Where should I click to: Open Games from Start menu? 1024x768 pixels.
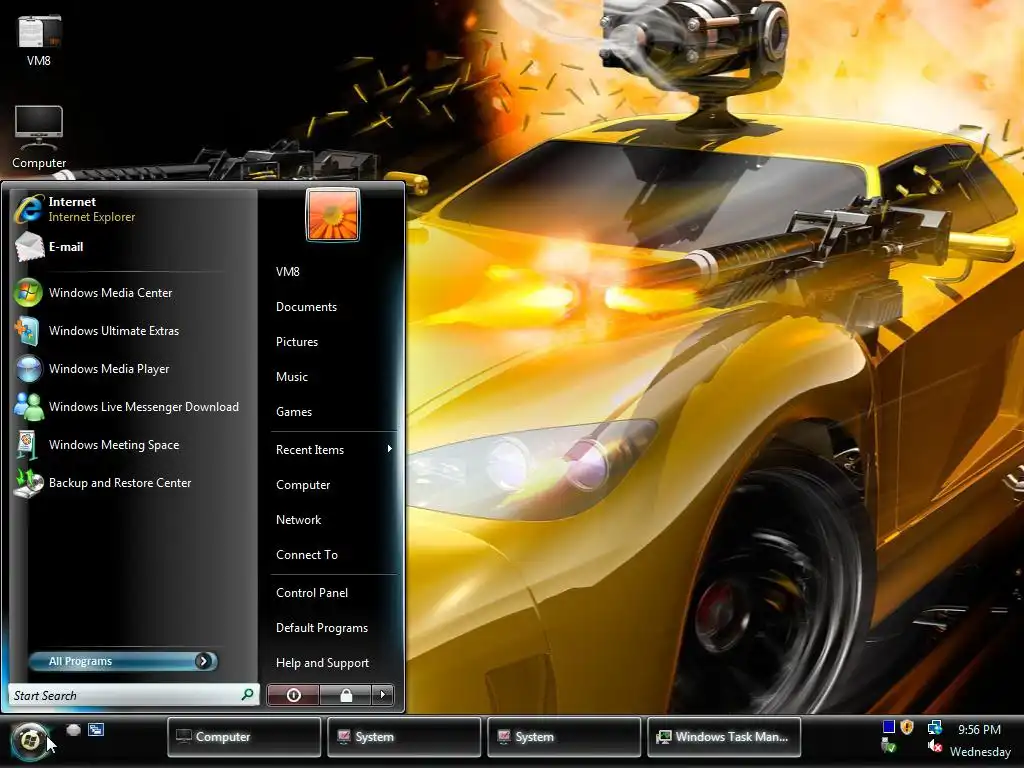click(x=294, y=412)
